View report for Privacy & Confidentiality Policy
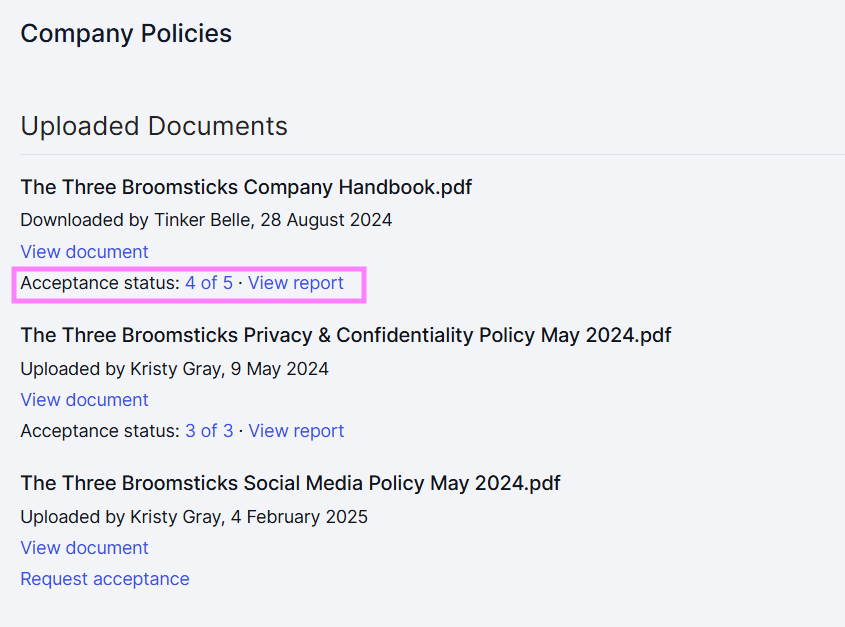The height and width of the screenshot is (627, 845). point(296,431)
